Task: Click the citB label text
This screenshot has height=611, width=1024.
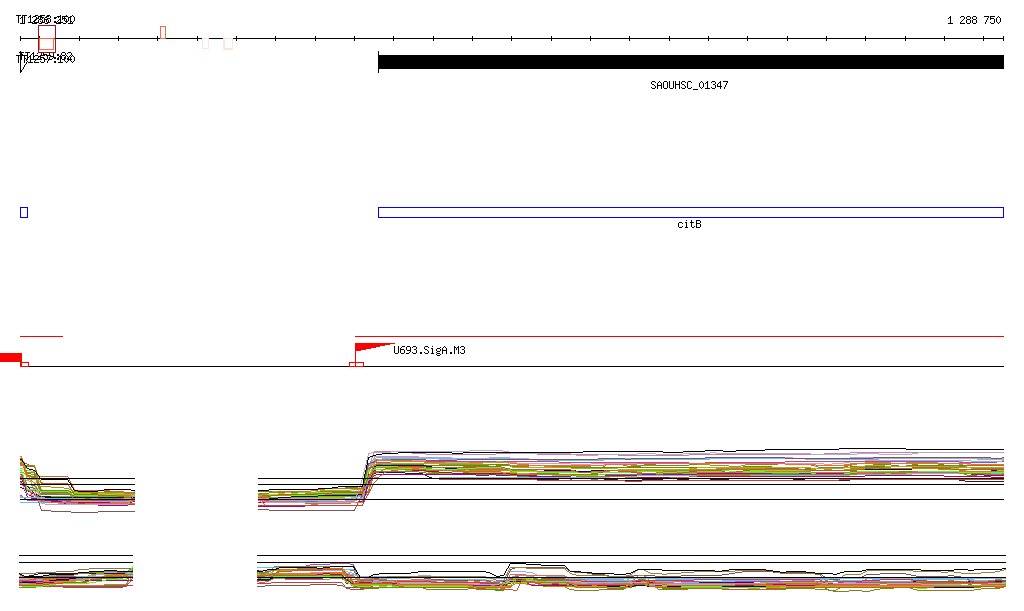Action: coord(689,225)
